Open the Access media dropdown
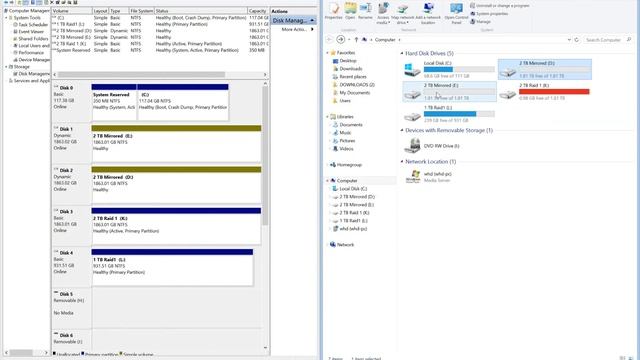The width and height of the screenshot is (640, 360). (383, 13)
